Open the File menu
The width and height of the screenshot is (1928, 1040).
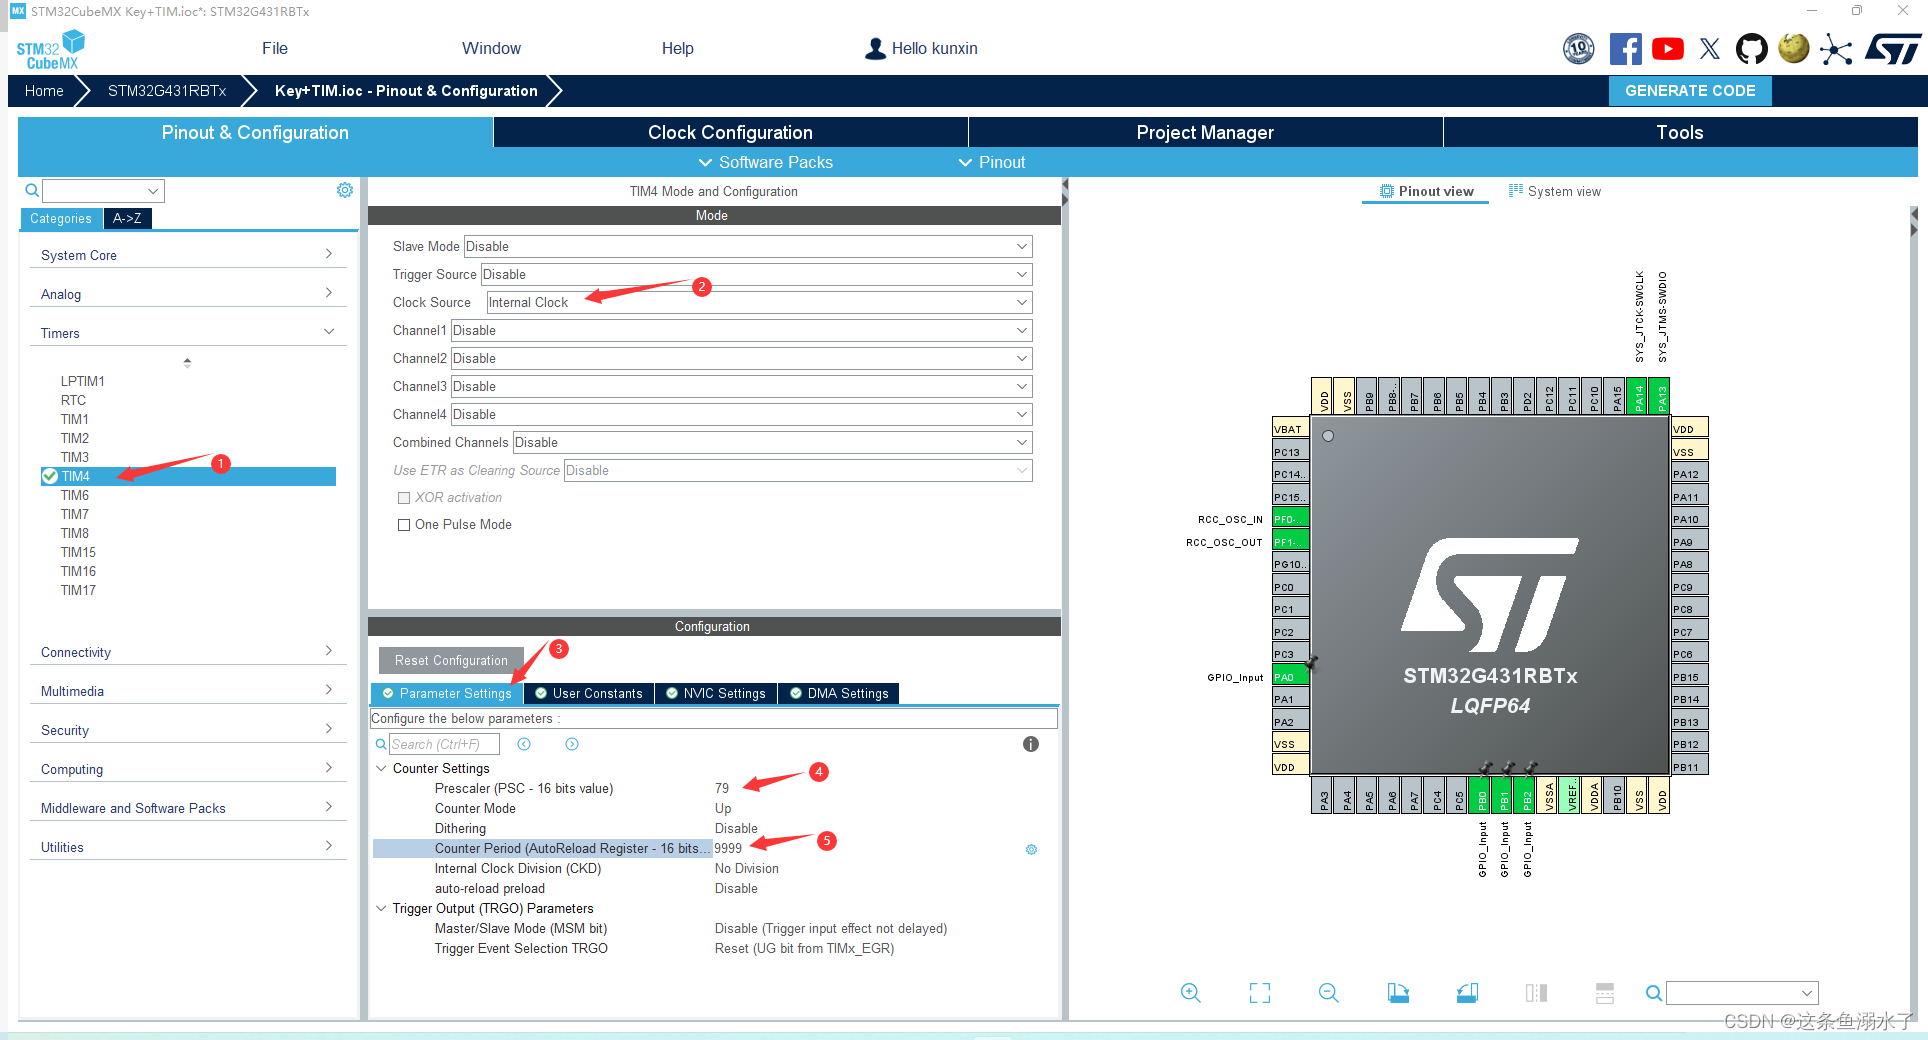click(275, 48)
